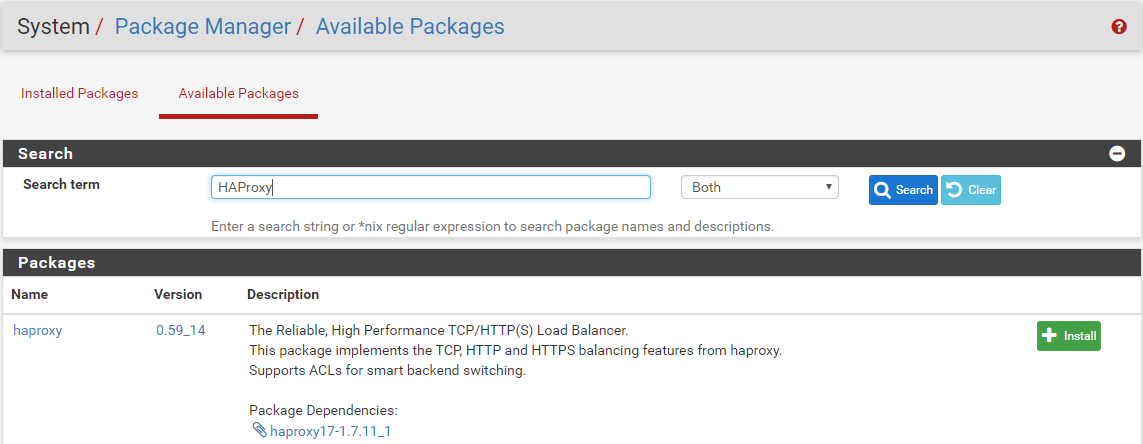Go to Package Manager in the breadcrumb
The image size is (1143, 444).
click(202, 26)
